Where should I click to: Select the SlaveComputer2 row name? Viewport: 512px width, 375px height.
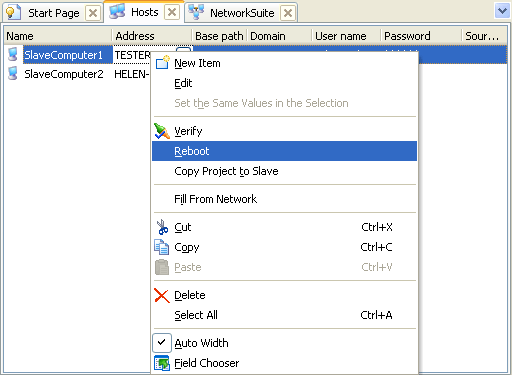[64, 74]
